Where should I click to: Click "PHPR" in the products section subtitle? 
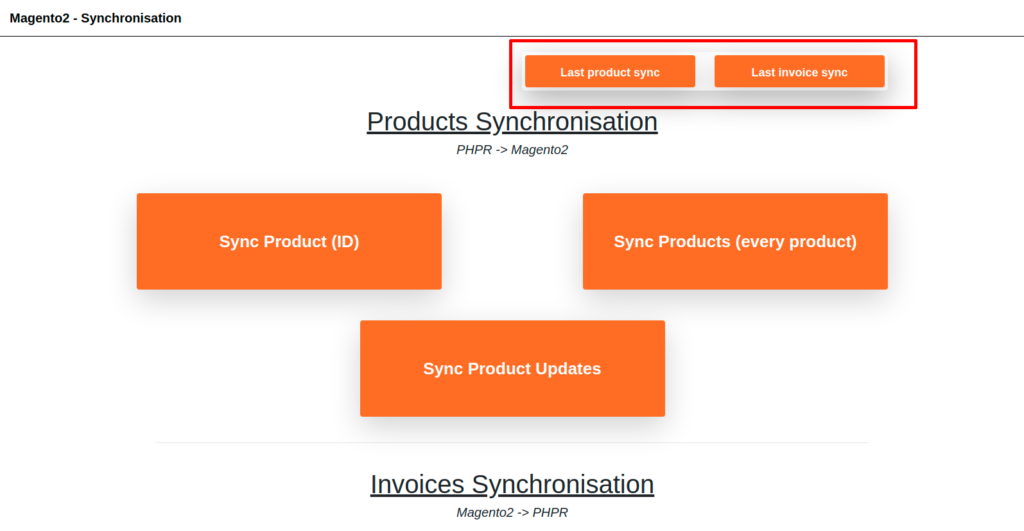click(x=474, y=150)
